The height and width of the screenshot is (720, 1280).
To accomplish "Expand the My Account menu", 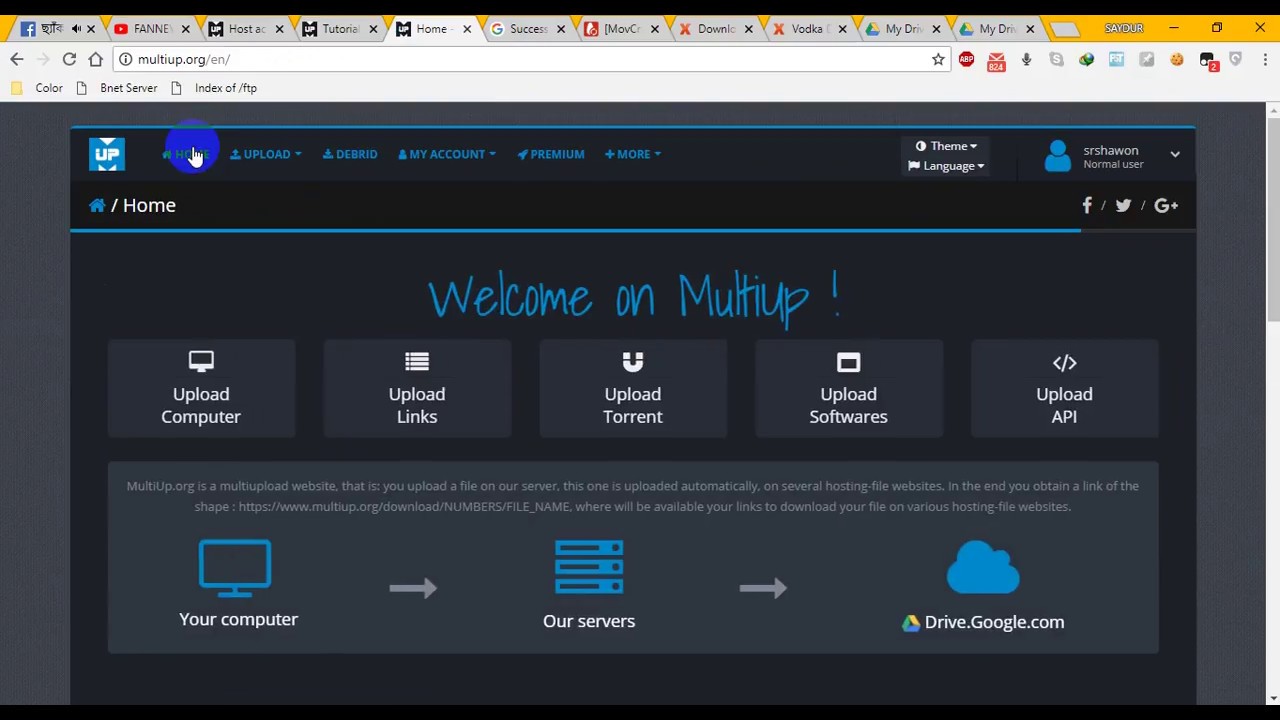I will click(x=447, y=154).
